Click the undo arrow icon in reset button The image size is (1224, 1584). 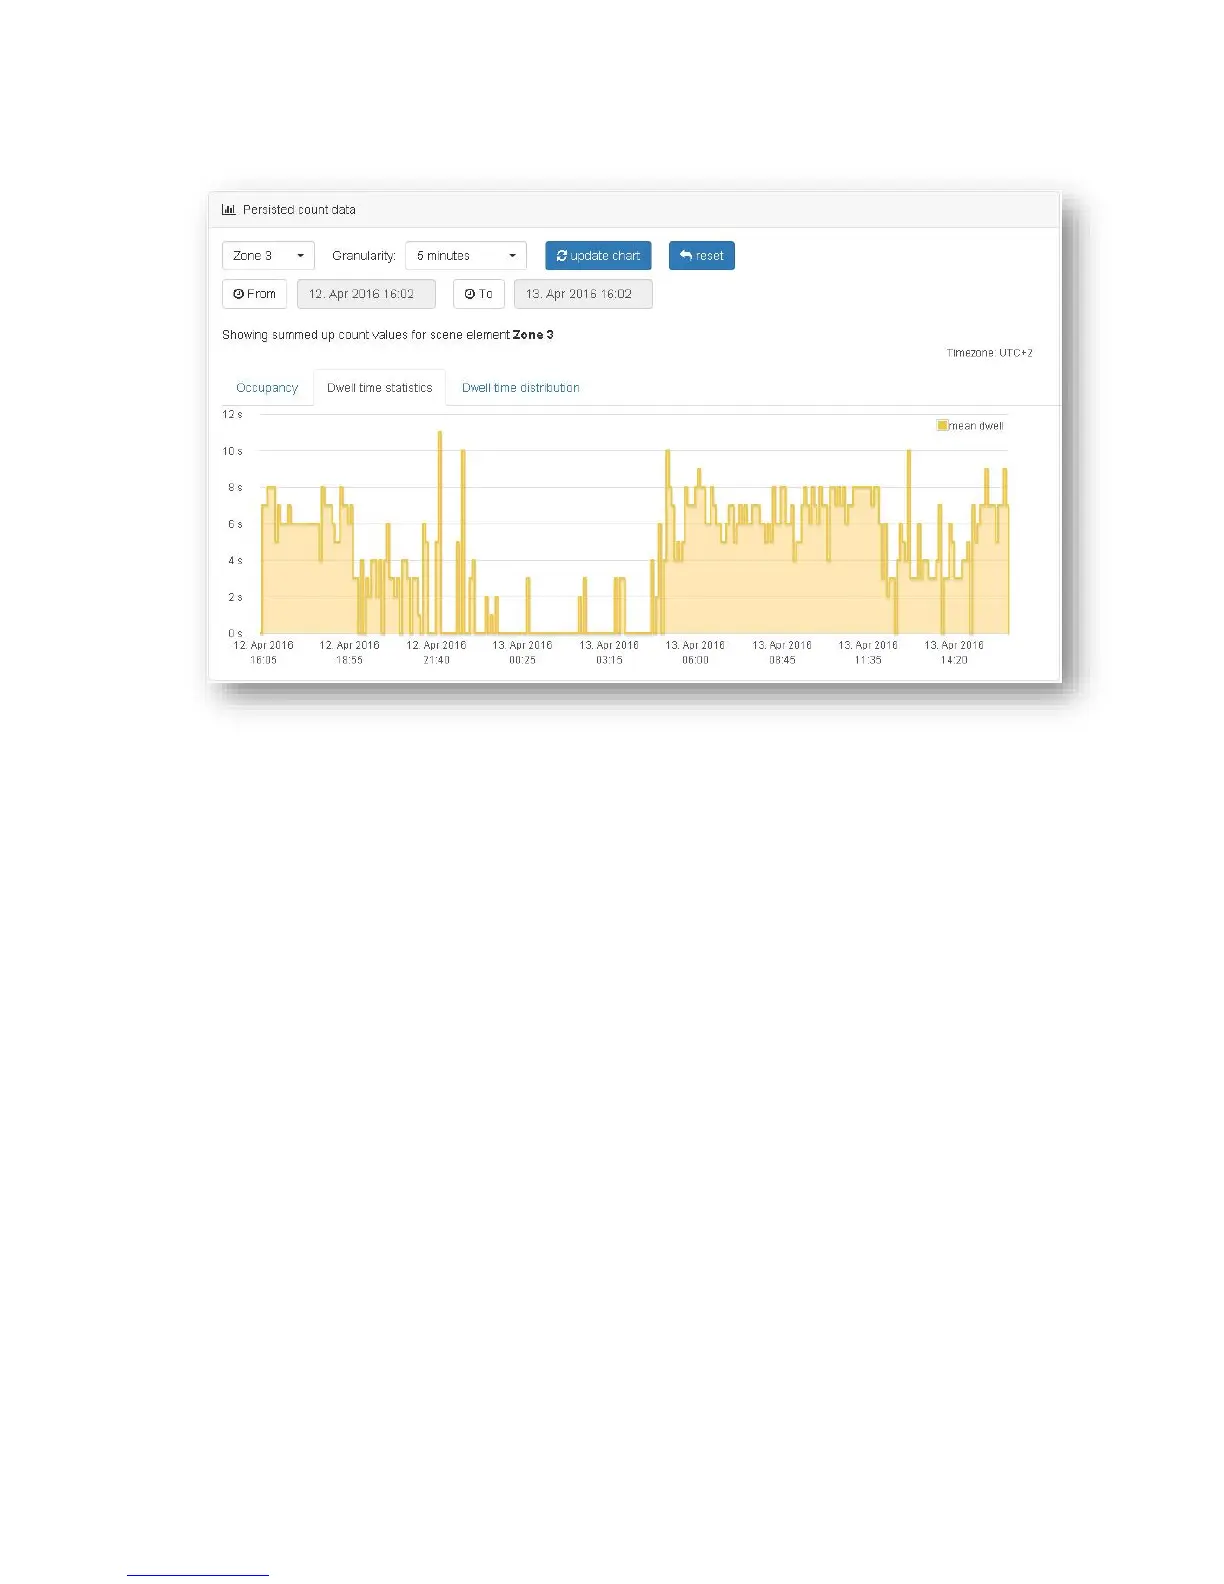coord(686,256)
